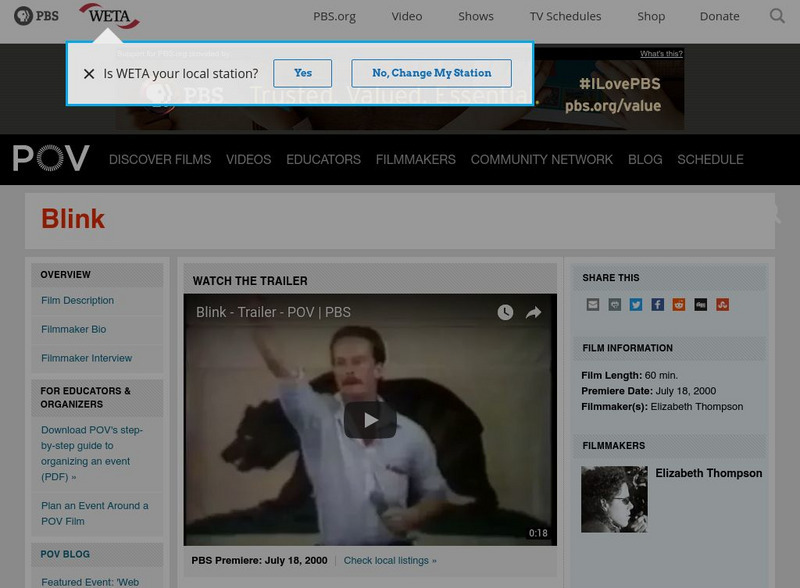Open the PBS logo home link
This screenshot has height=588, width=800.
[x=36, y=16]
